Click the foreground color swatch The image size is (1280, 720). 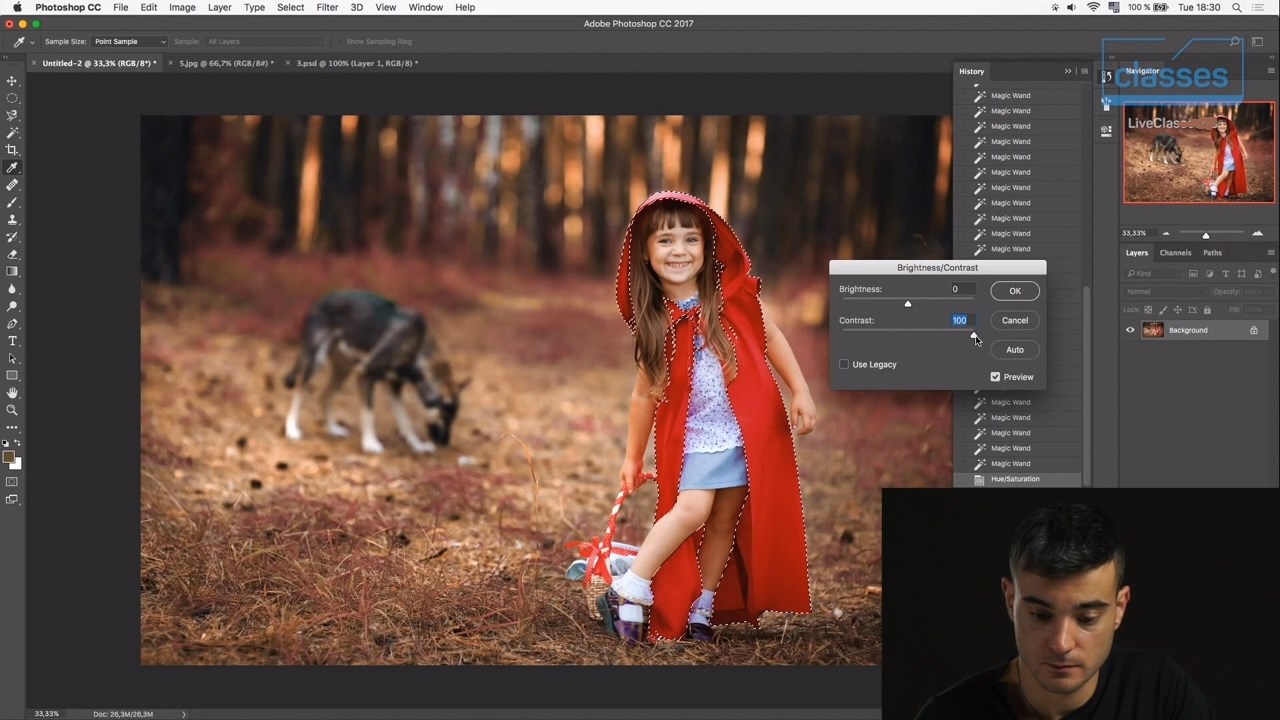pyautogui.click(x=8, y=457)
